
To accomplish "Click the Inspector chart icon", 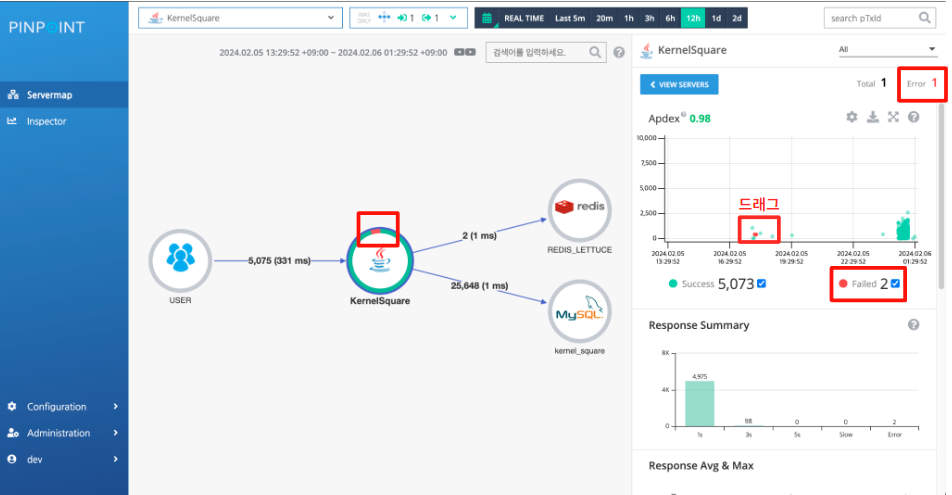I will click(x=12, y=121).
